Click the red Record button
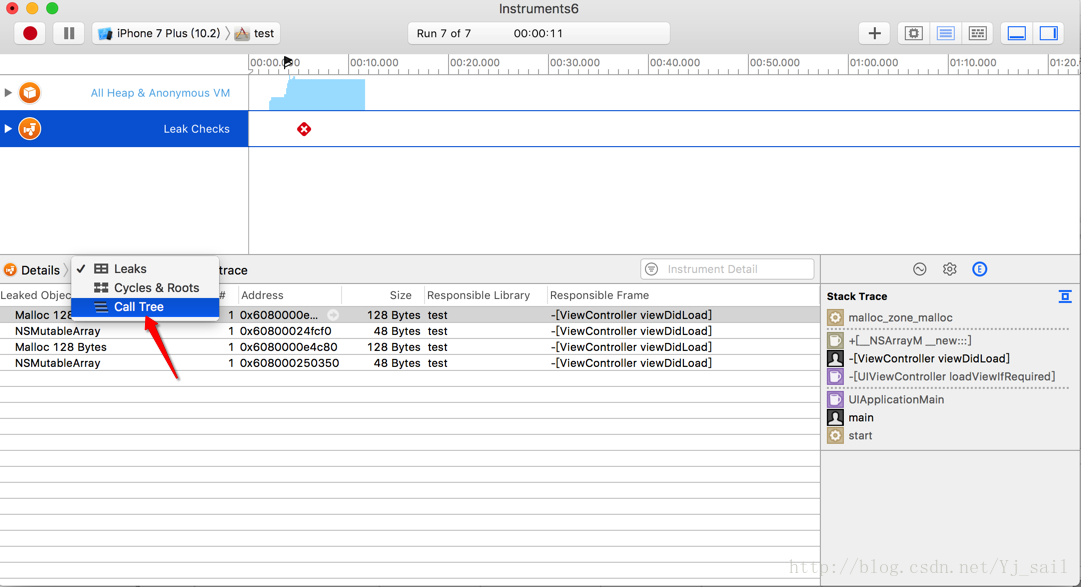The height and width of the screenshot is (587, 1081). (x=30, y=33)
